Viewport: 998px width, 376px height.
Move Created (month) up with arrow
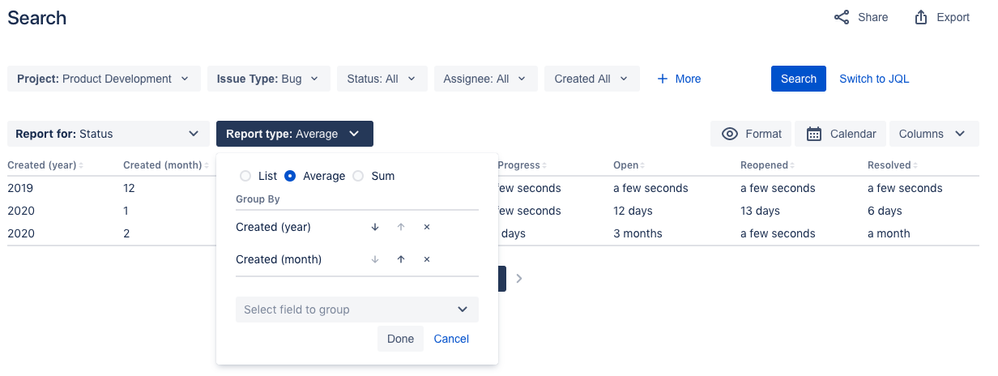pyautogui.click(x=401, y=260)
